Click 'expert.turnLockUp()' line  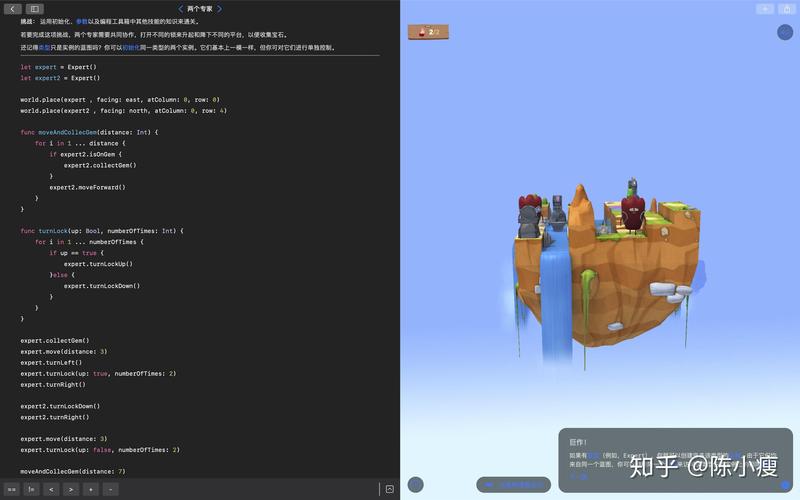(98, 264)
